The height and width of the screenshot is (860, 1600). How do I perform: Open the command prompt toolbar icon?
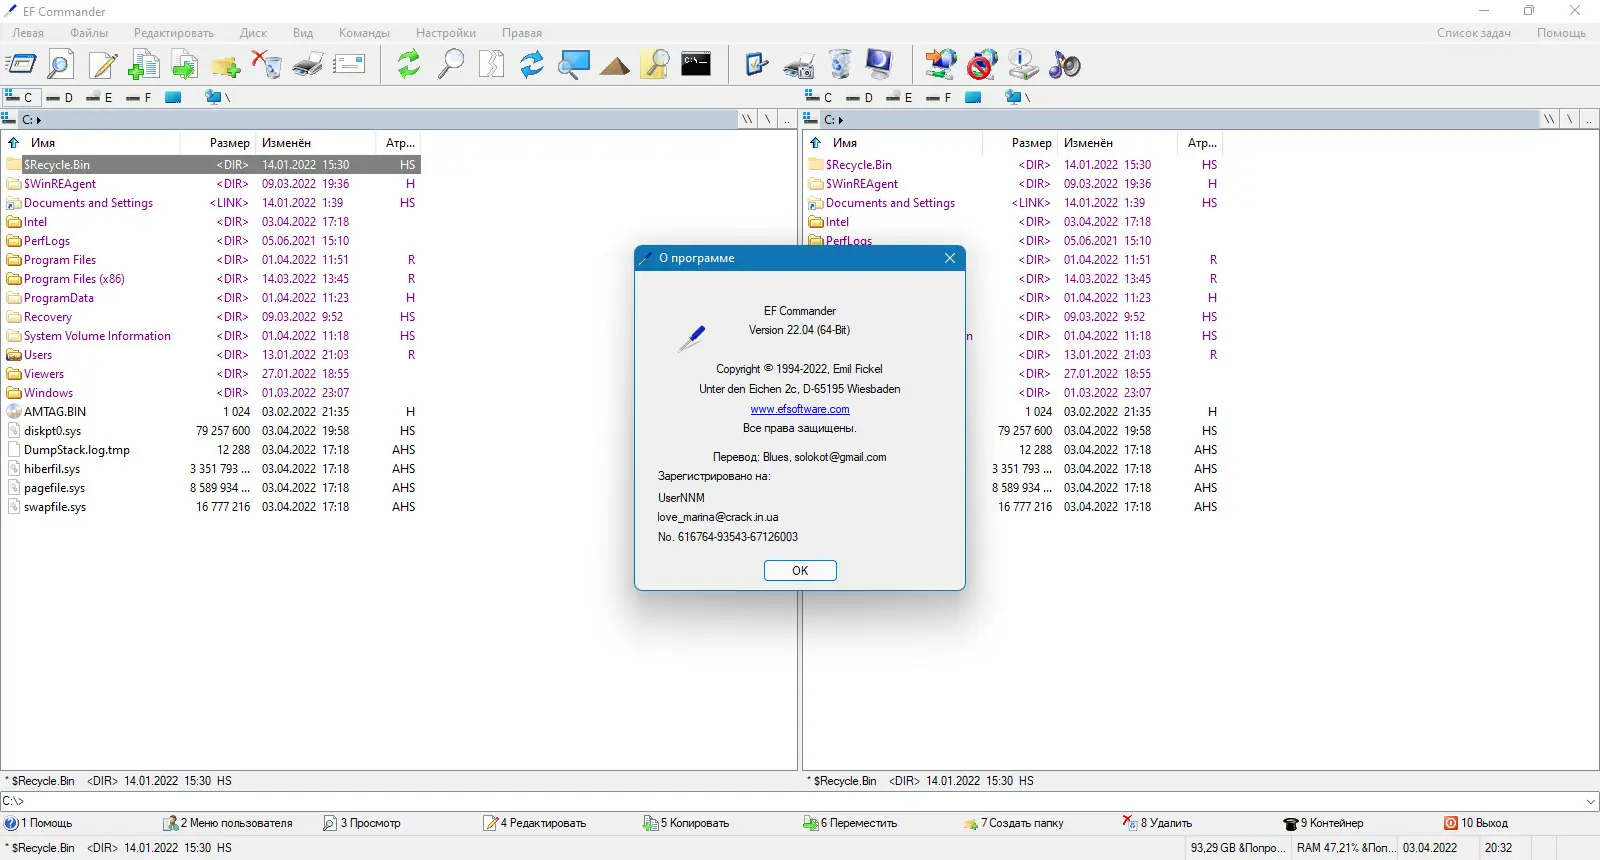tap(696, 65)
